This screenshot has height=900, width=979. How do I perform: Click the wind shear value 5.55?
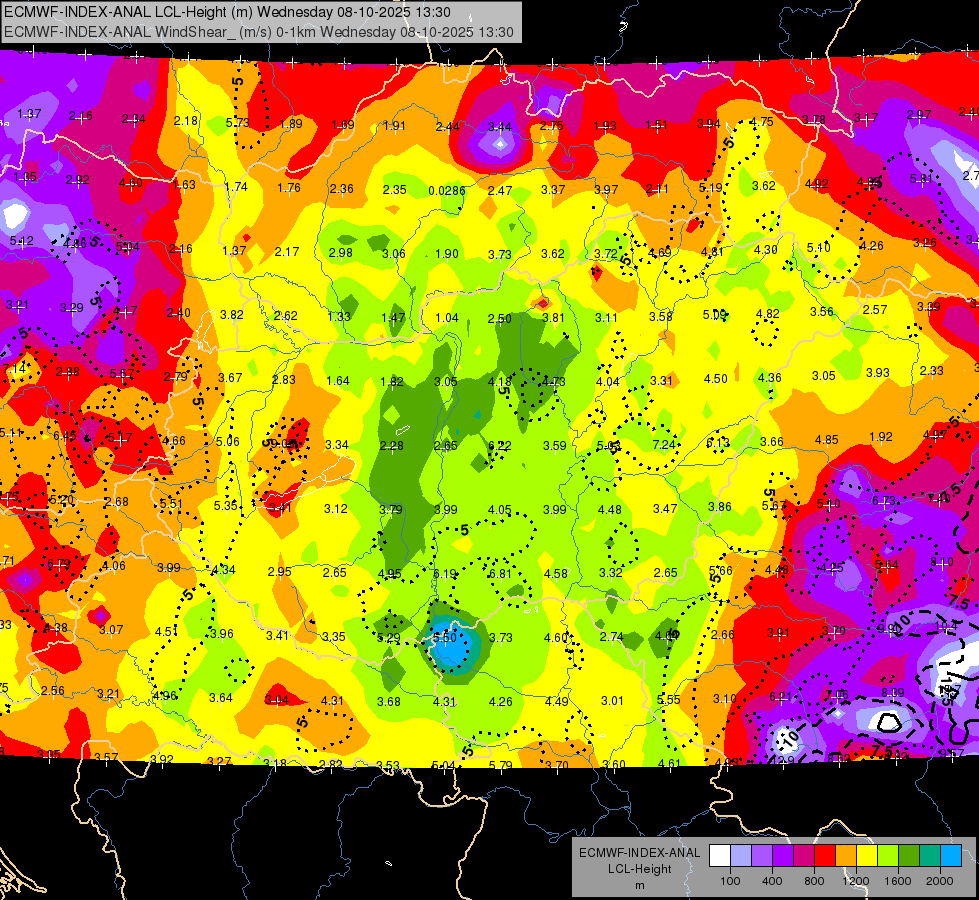[x=668, y=700]
